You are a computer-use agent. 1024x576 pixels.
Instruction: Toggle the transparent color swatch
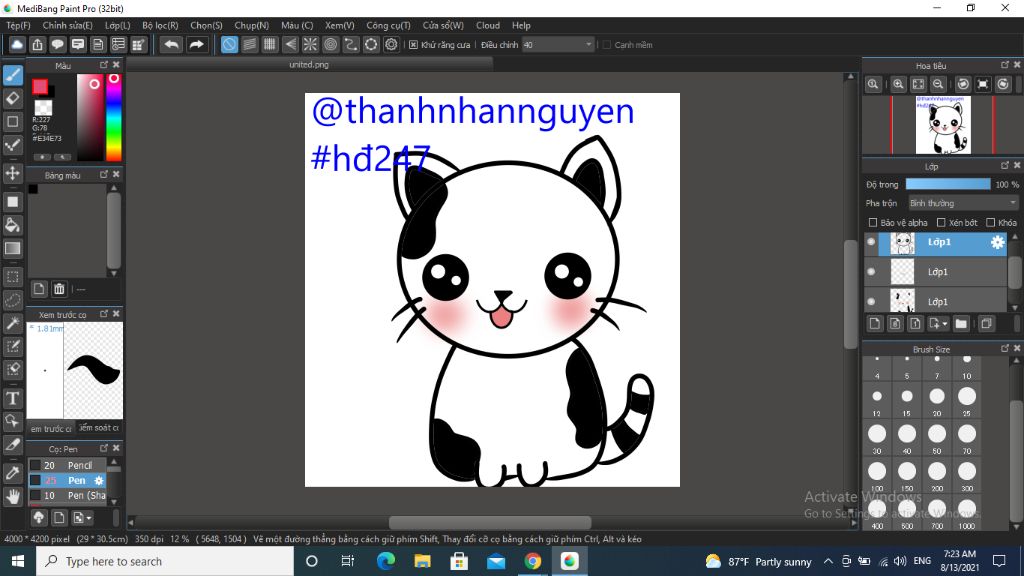pos(43,107)
